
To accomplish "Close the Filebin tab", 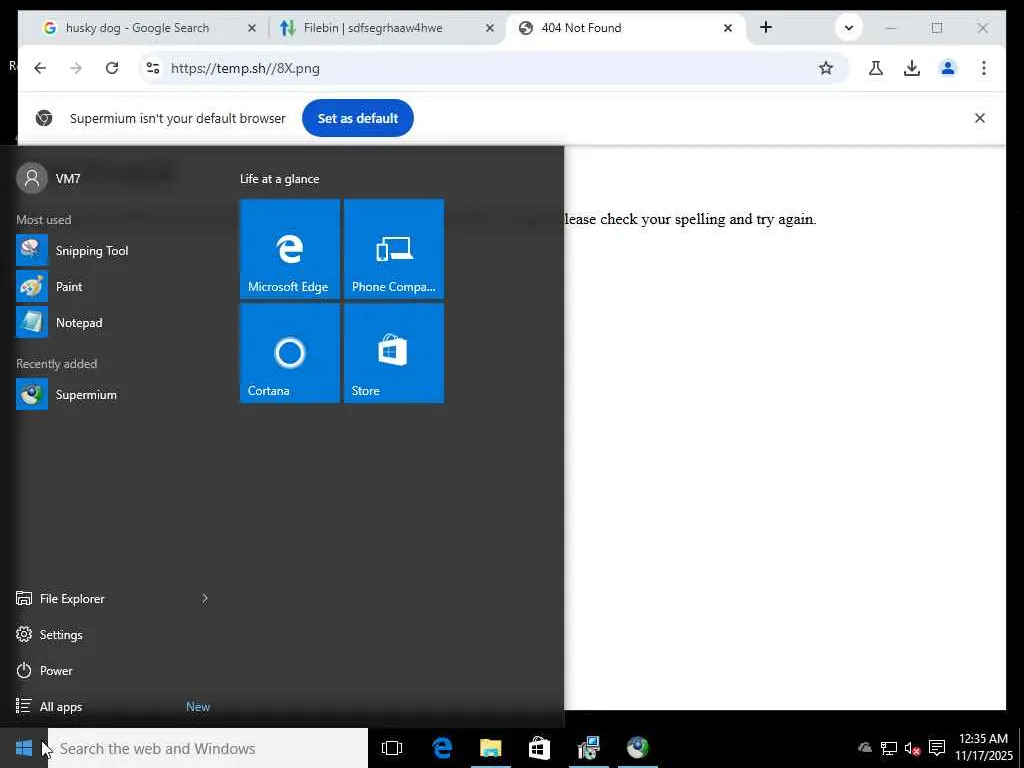I will [490, 28].
